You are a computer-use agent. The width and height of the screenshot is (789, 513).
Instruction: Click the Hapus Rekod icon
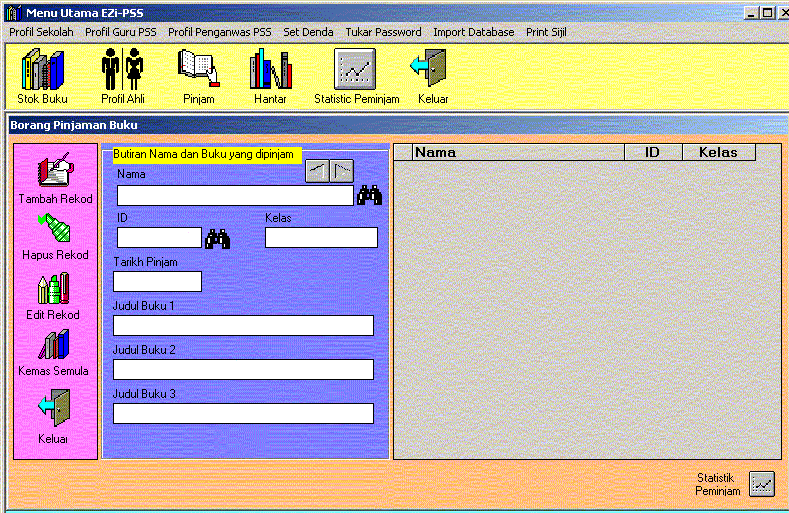tap(55, 229)
